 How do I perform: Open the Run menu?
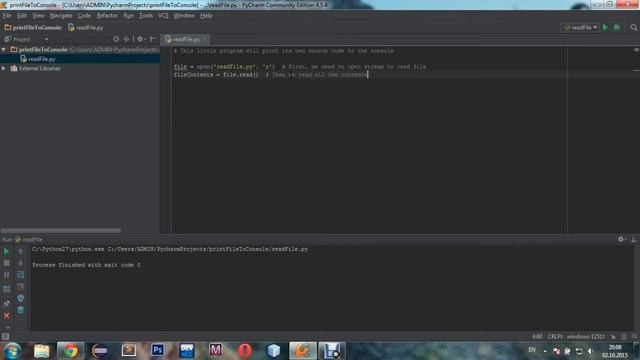pyautogui.click(x=128, y=16)
